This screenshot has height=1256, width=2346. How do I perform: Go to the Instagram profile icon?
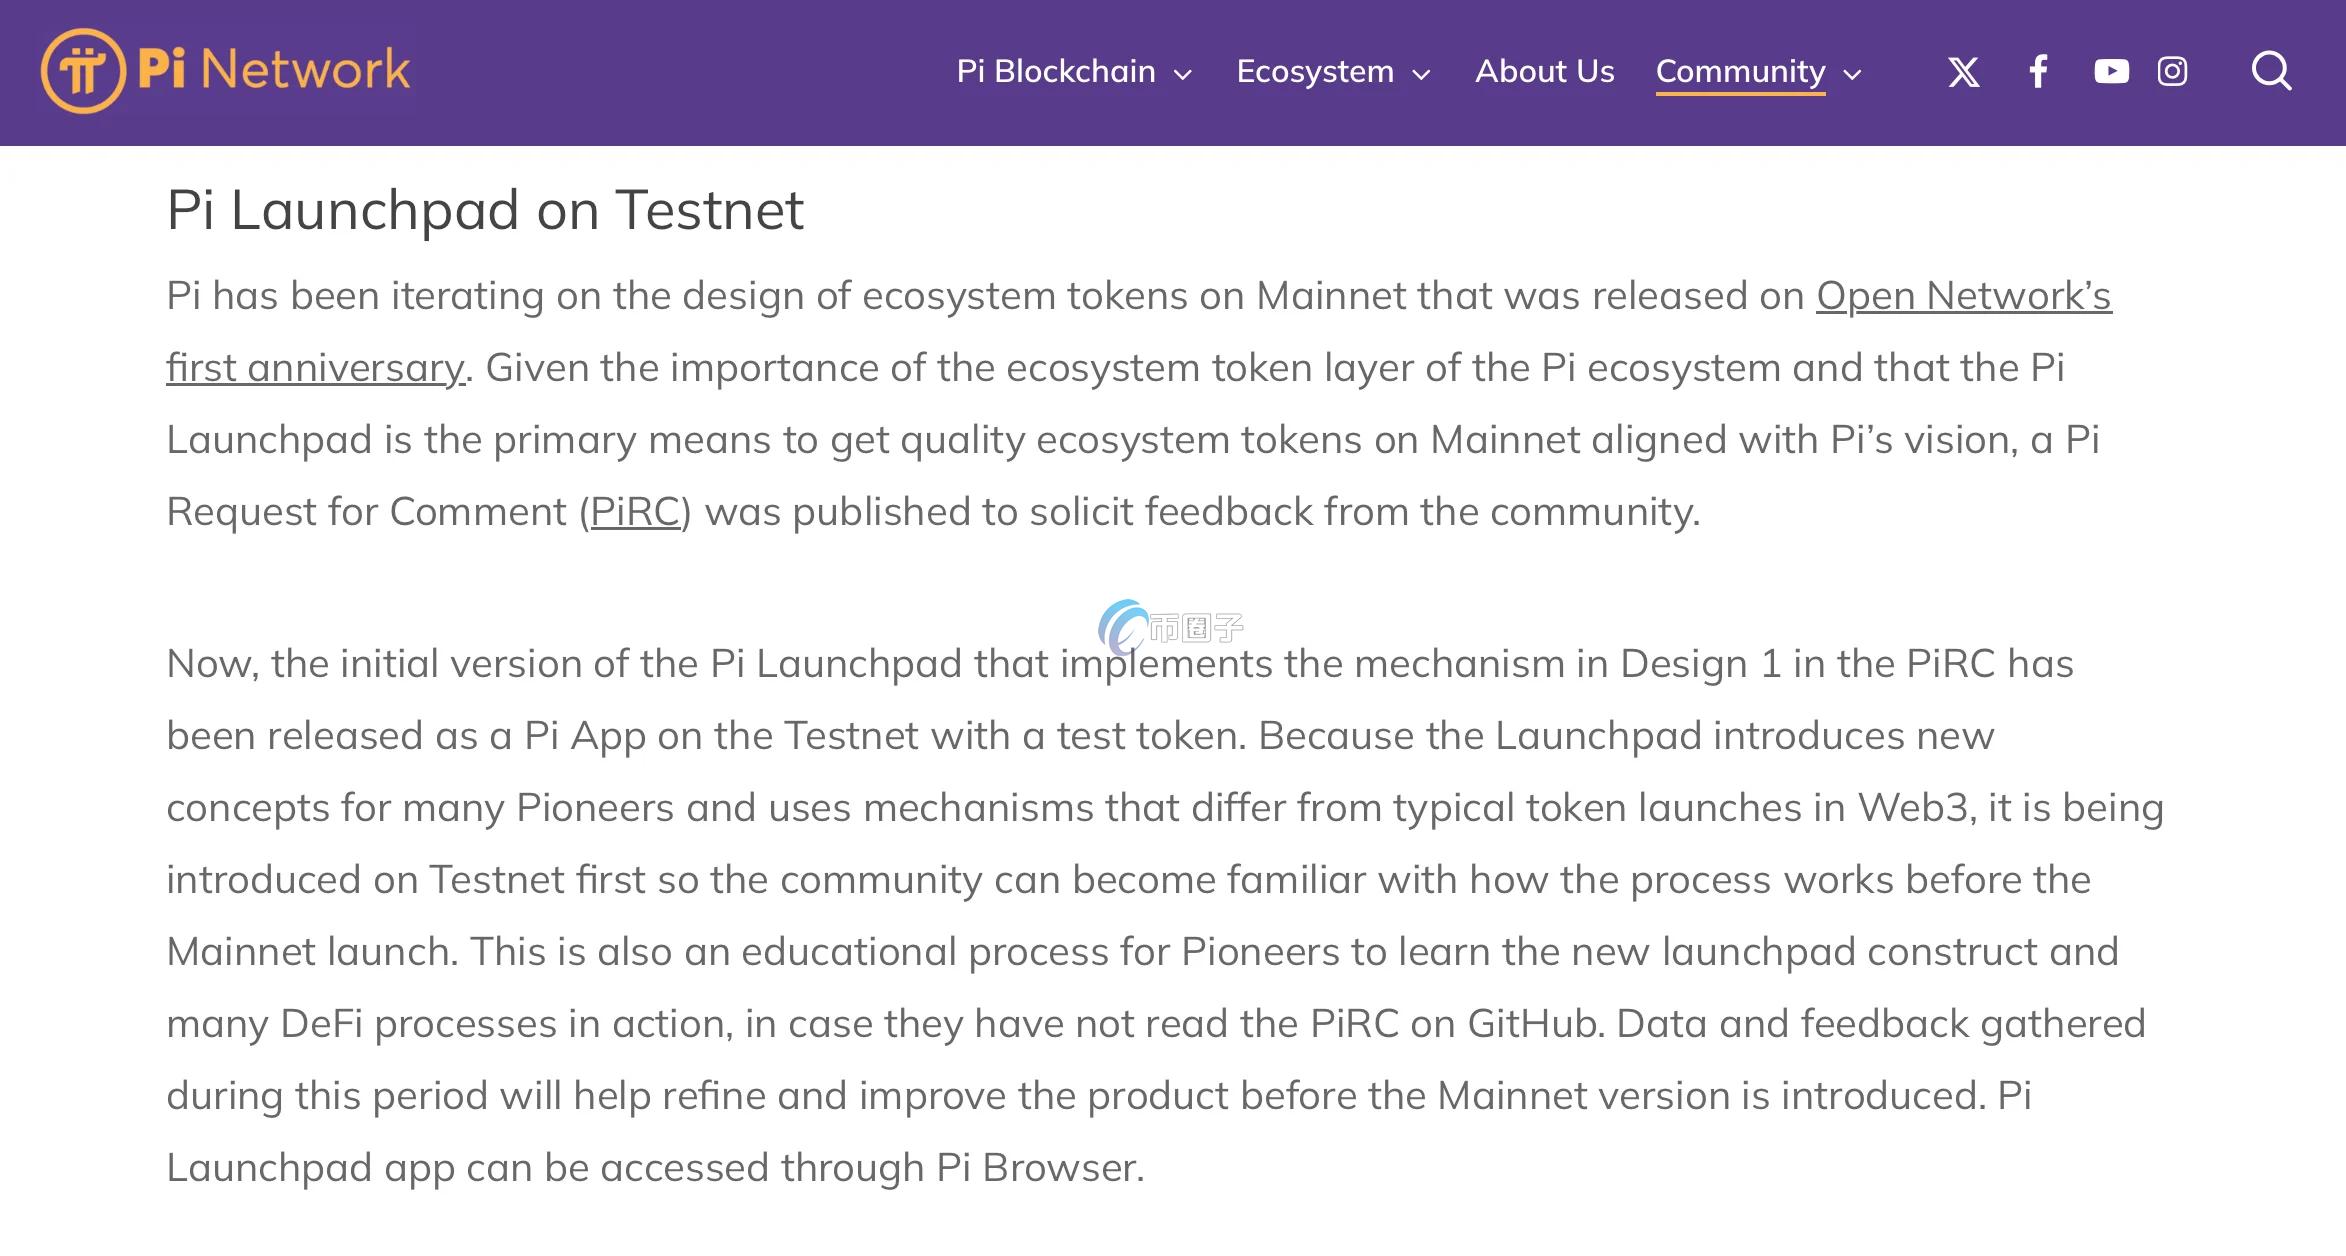(2172, 72)
